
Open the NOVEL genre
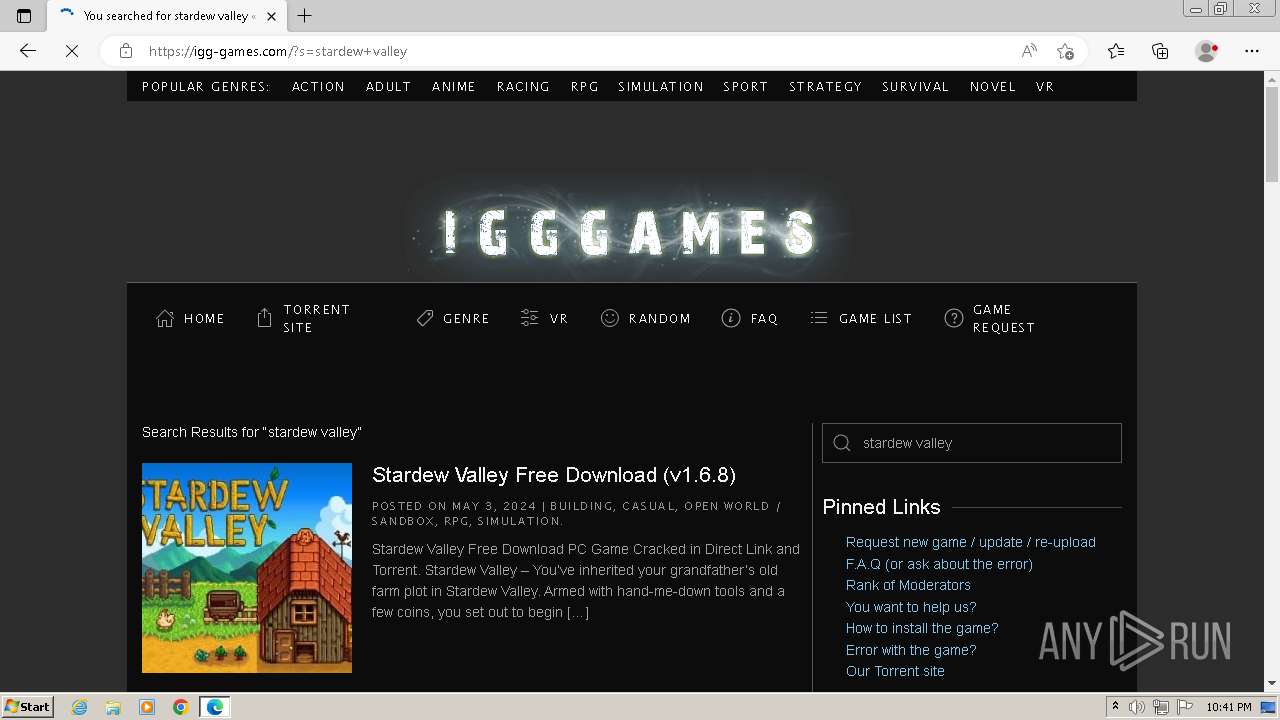point(992,86)
